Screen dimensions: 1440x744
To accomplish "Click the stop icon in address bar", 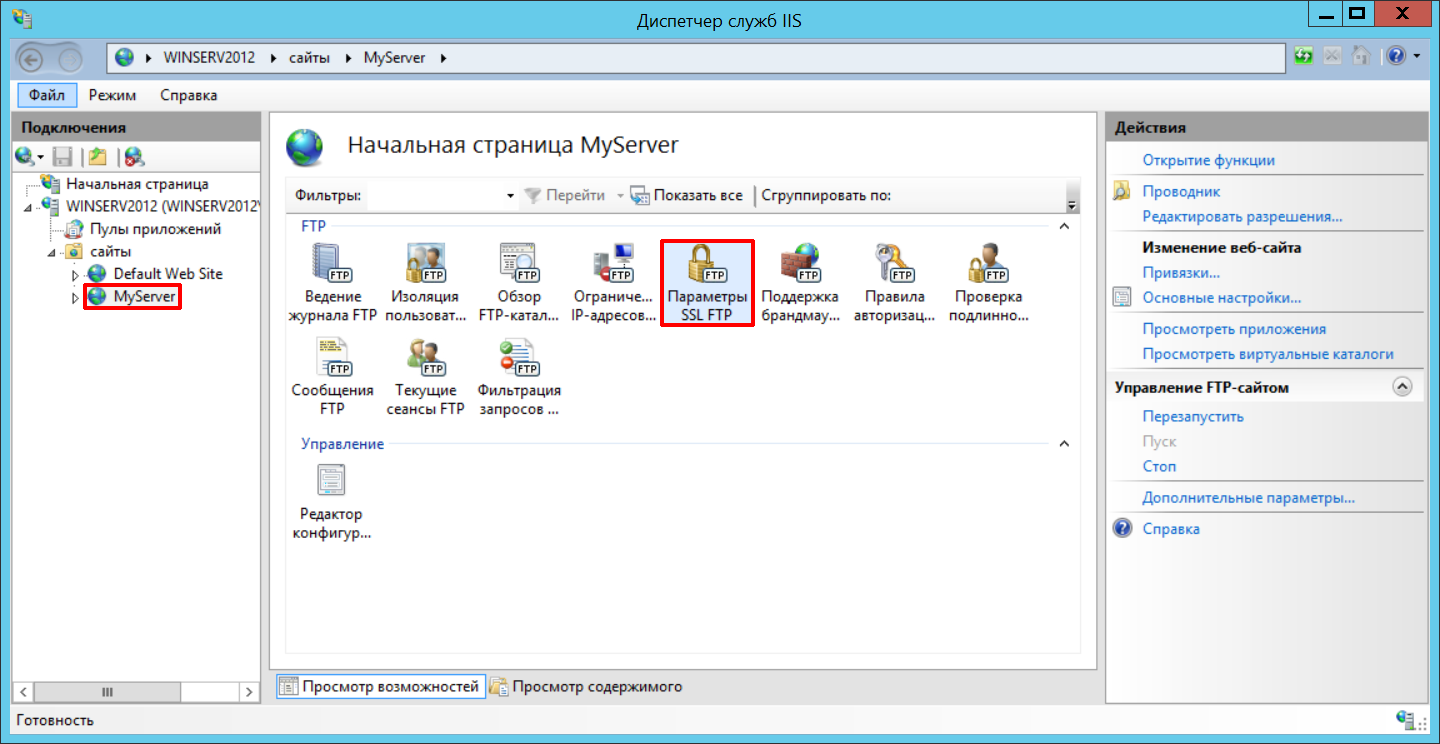I will (x=1332, y=56).
